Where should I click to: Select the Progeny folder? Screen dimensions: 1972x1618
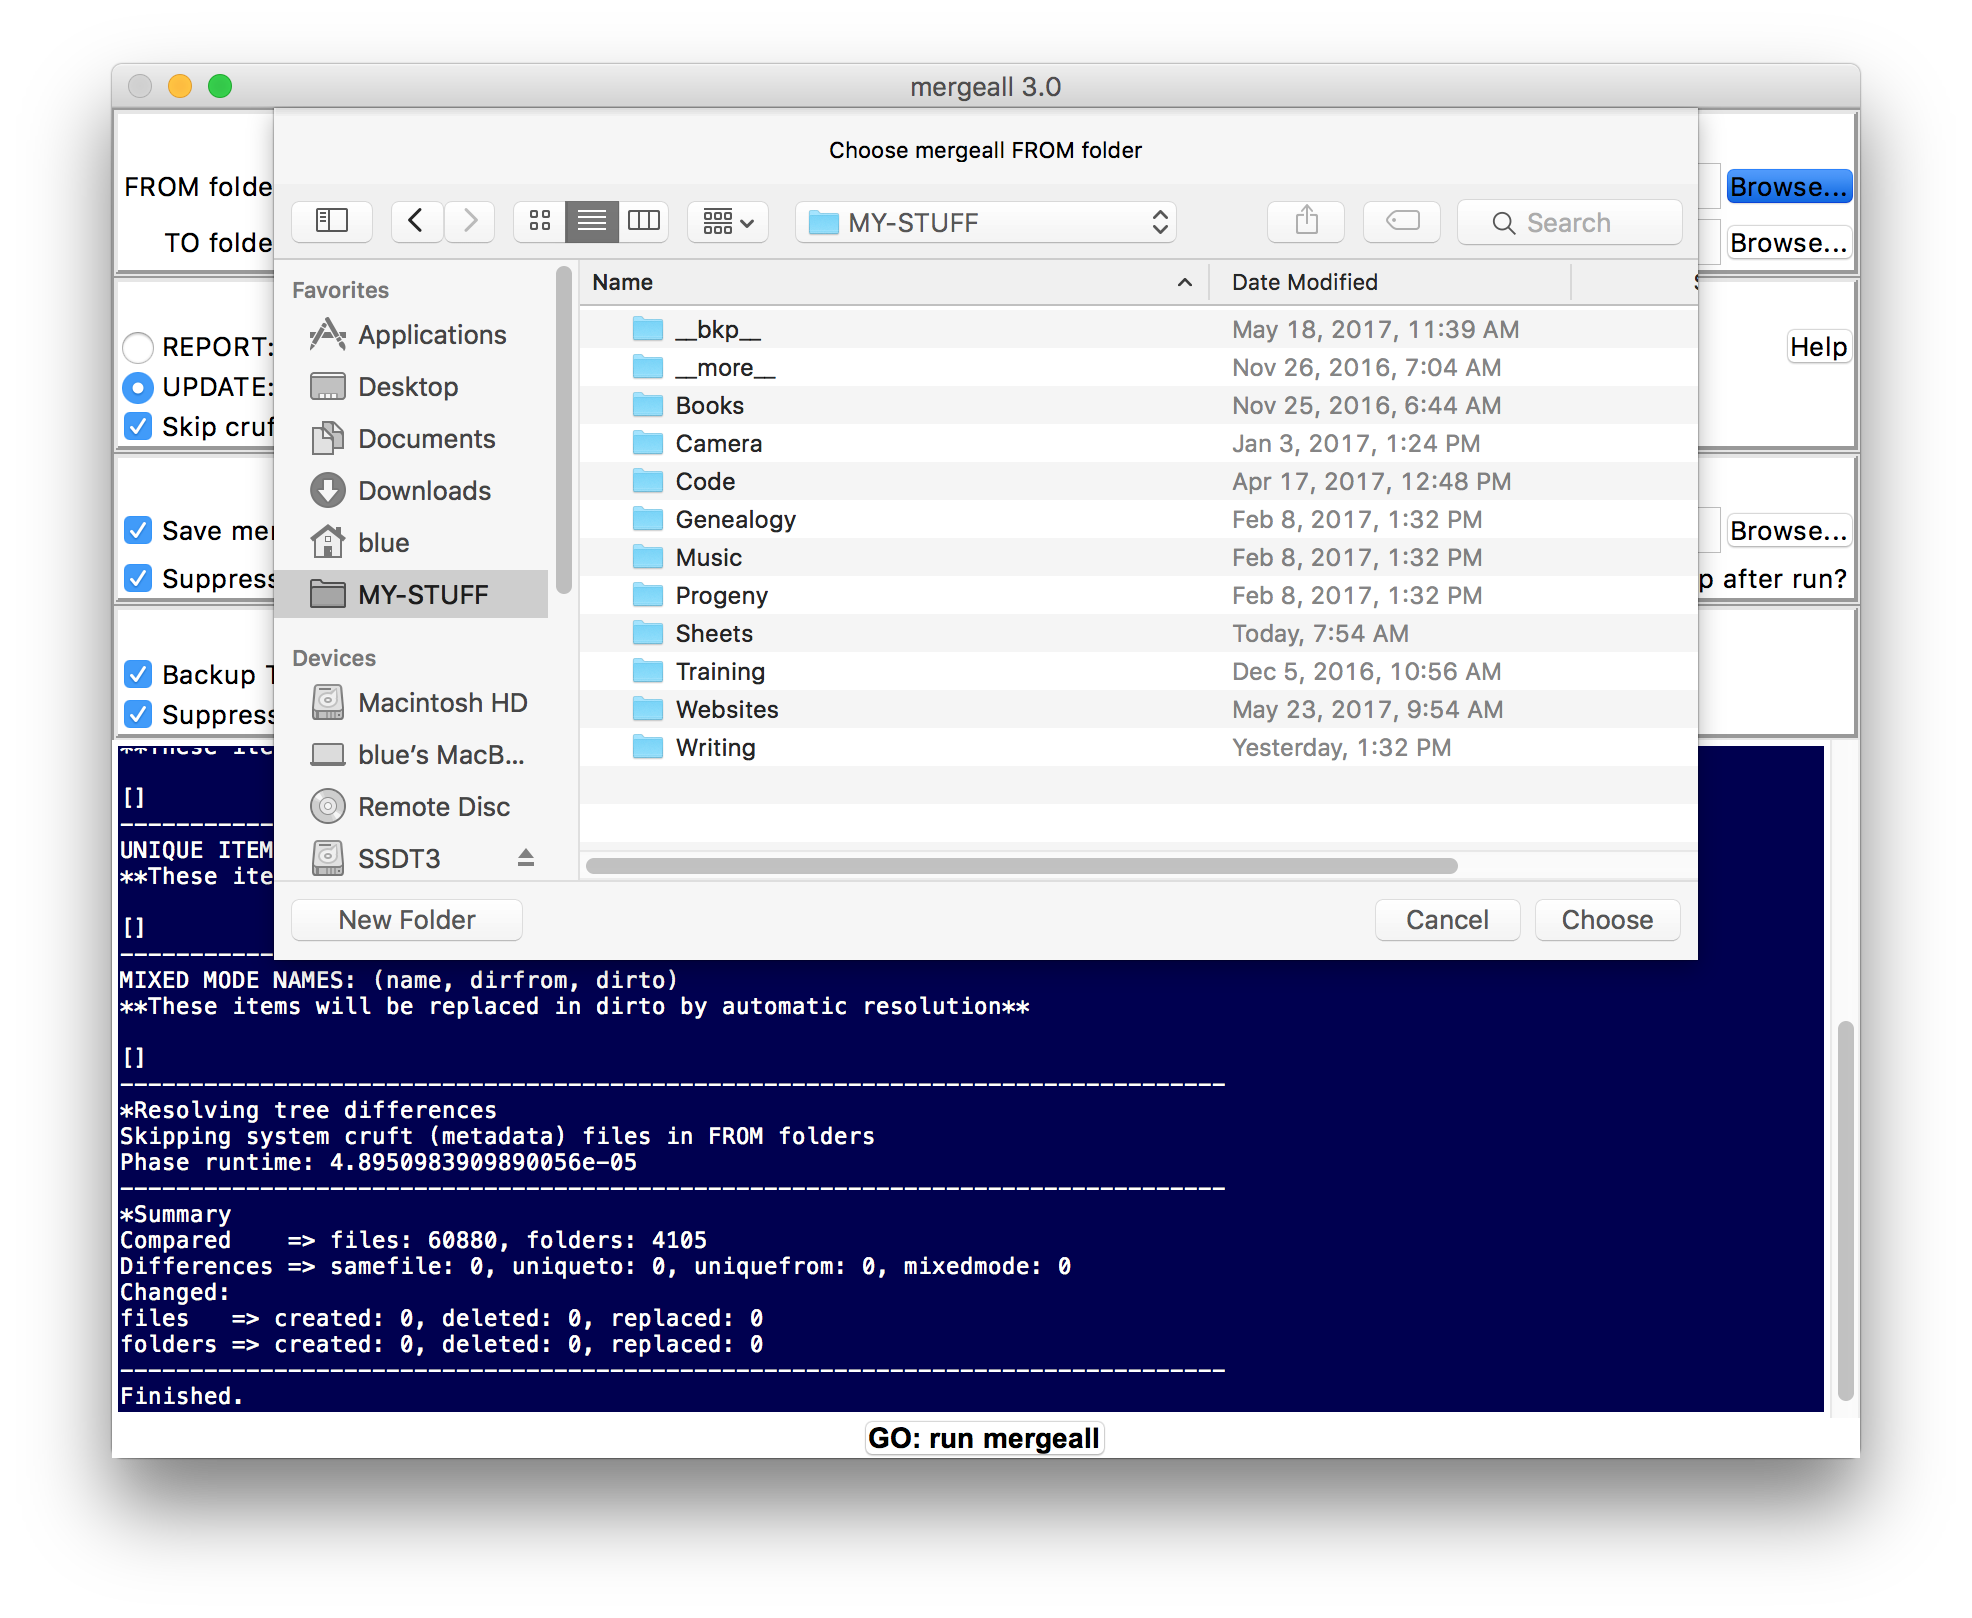pyautogui.click(x=1138, y=595)
